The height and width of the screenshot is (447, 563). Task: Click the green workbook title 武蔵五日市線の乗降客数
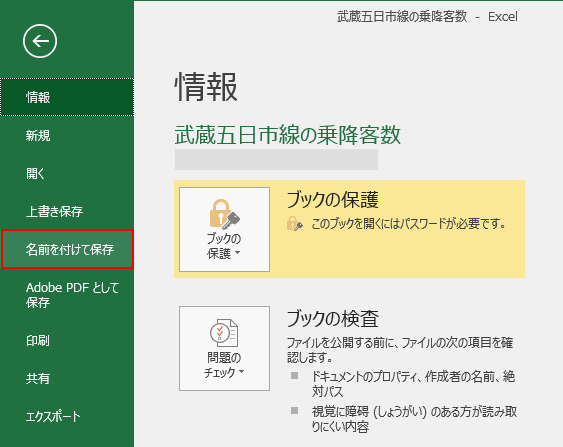coord(288,135)
